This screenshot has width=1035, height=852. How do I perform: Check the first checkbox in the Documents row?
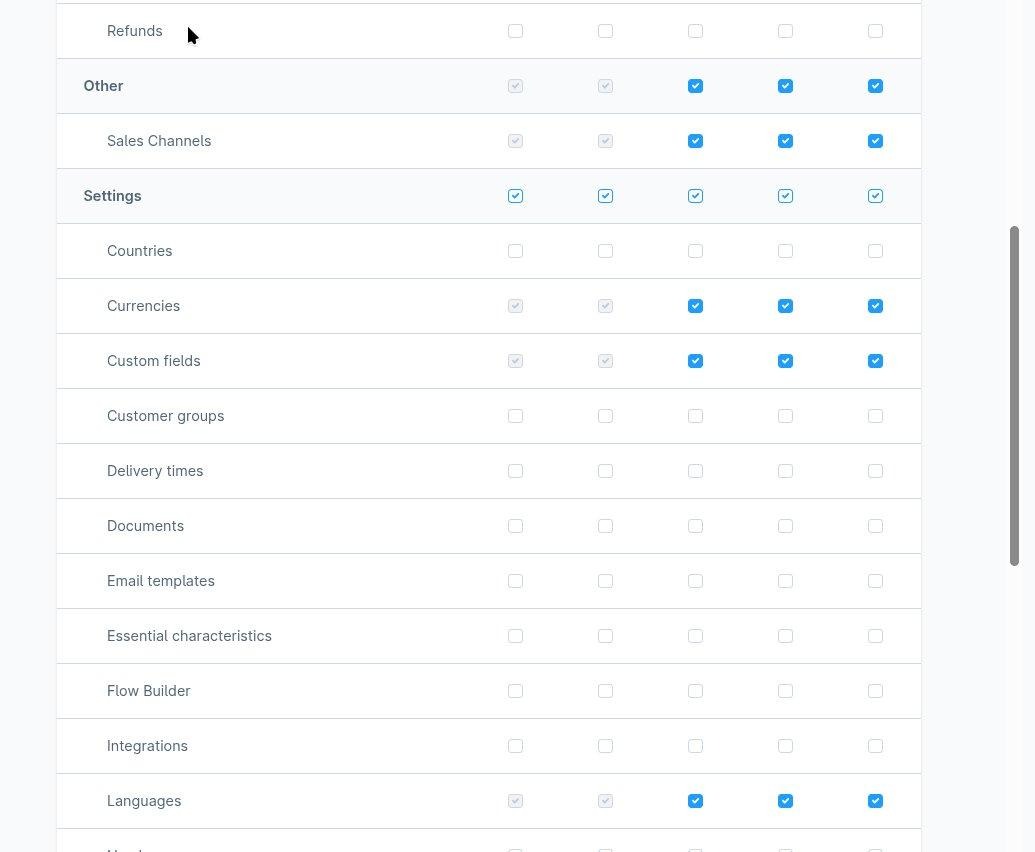click(515, 526)
